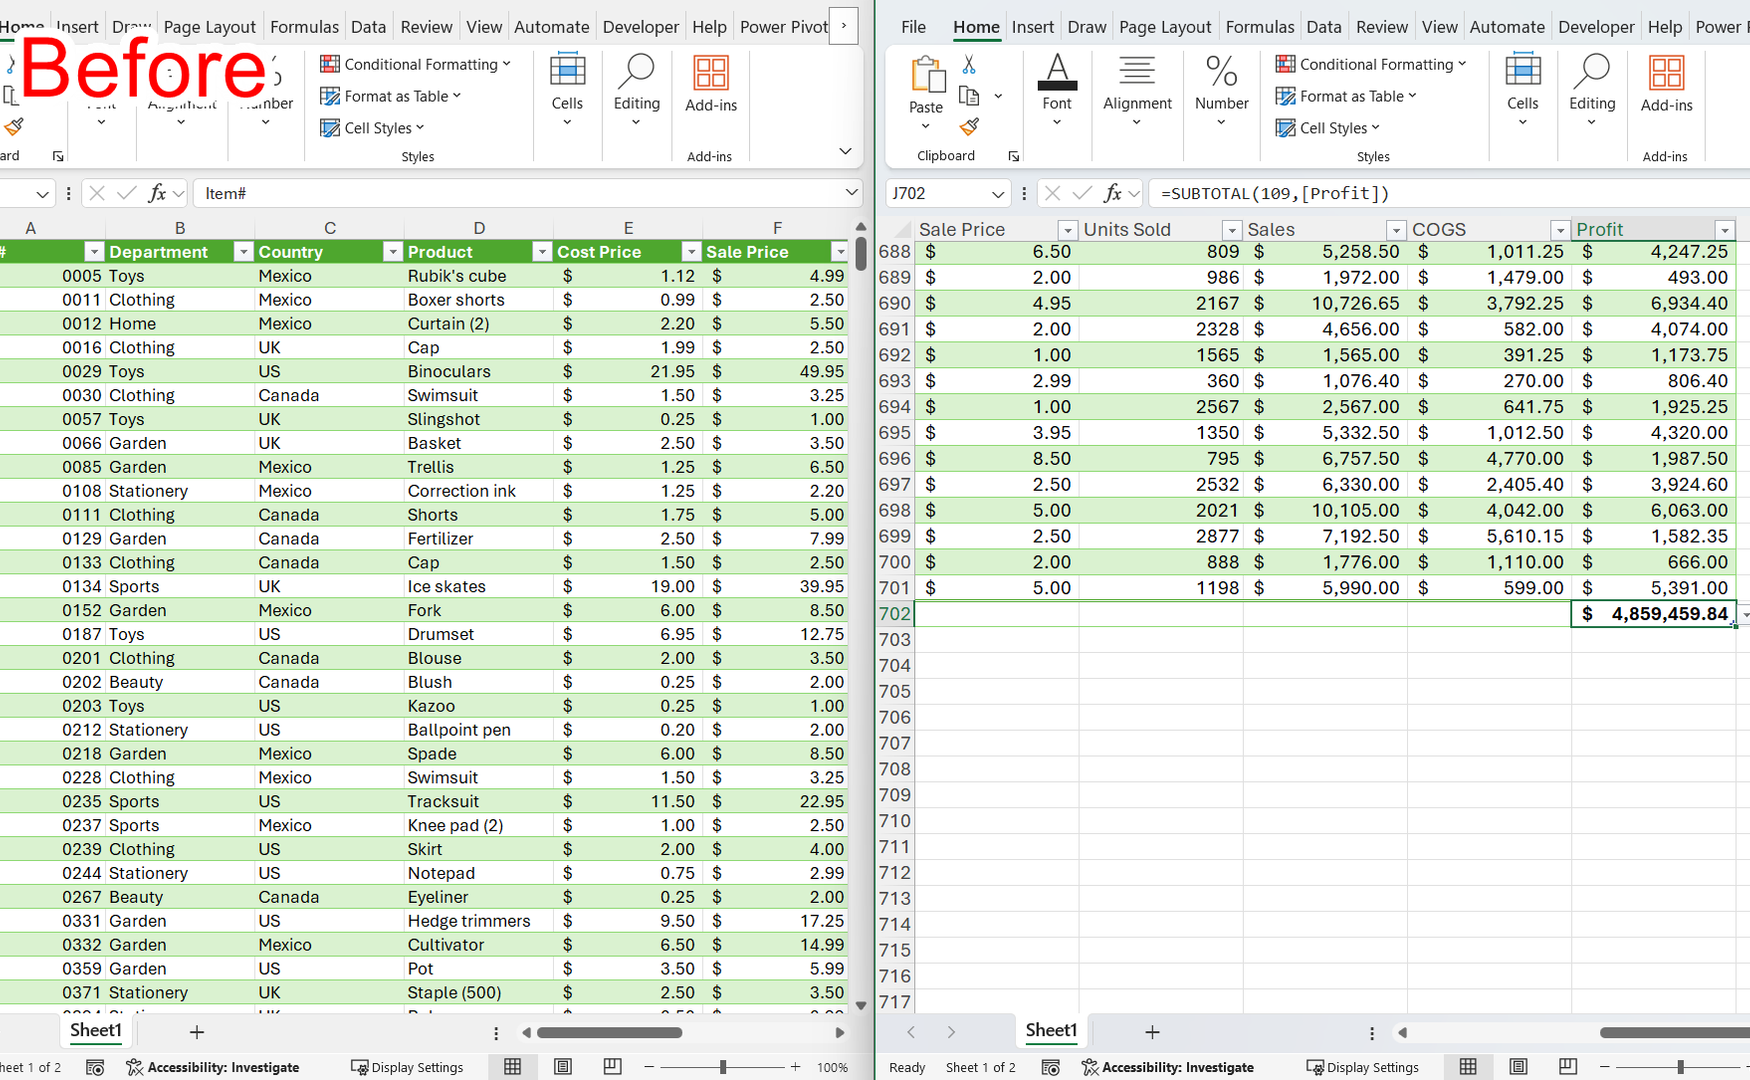Open Number group in right window
1750x1080 pixels.
click(1221, 91)
